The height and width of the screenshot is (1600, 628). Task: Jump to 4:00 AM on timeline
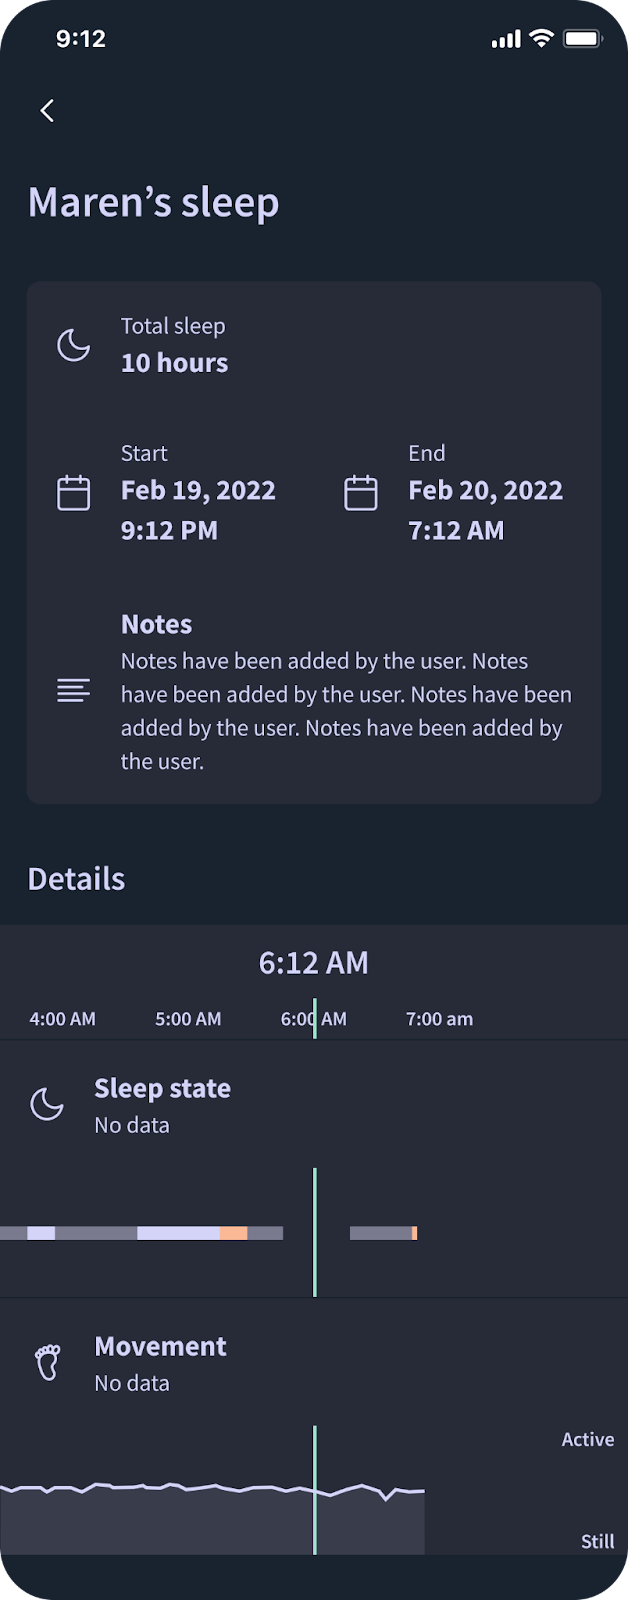click(62, 1019)
